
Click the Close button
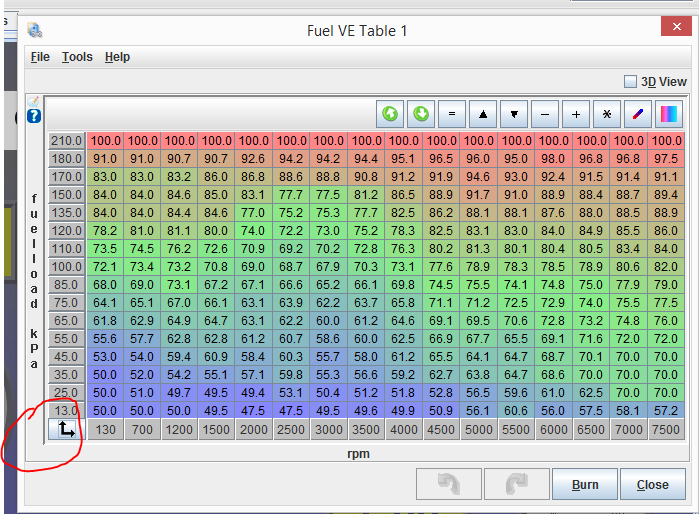[652, 485]
